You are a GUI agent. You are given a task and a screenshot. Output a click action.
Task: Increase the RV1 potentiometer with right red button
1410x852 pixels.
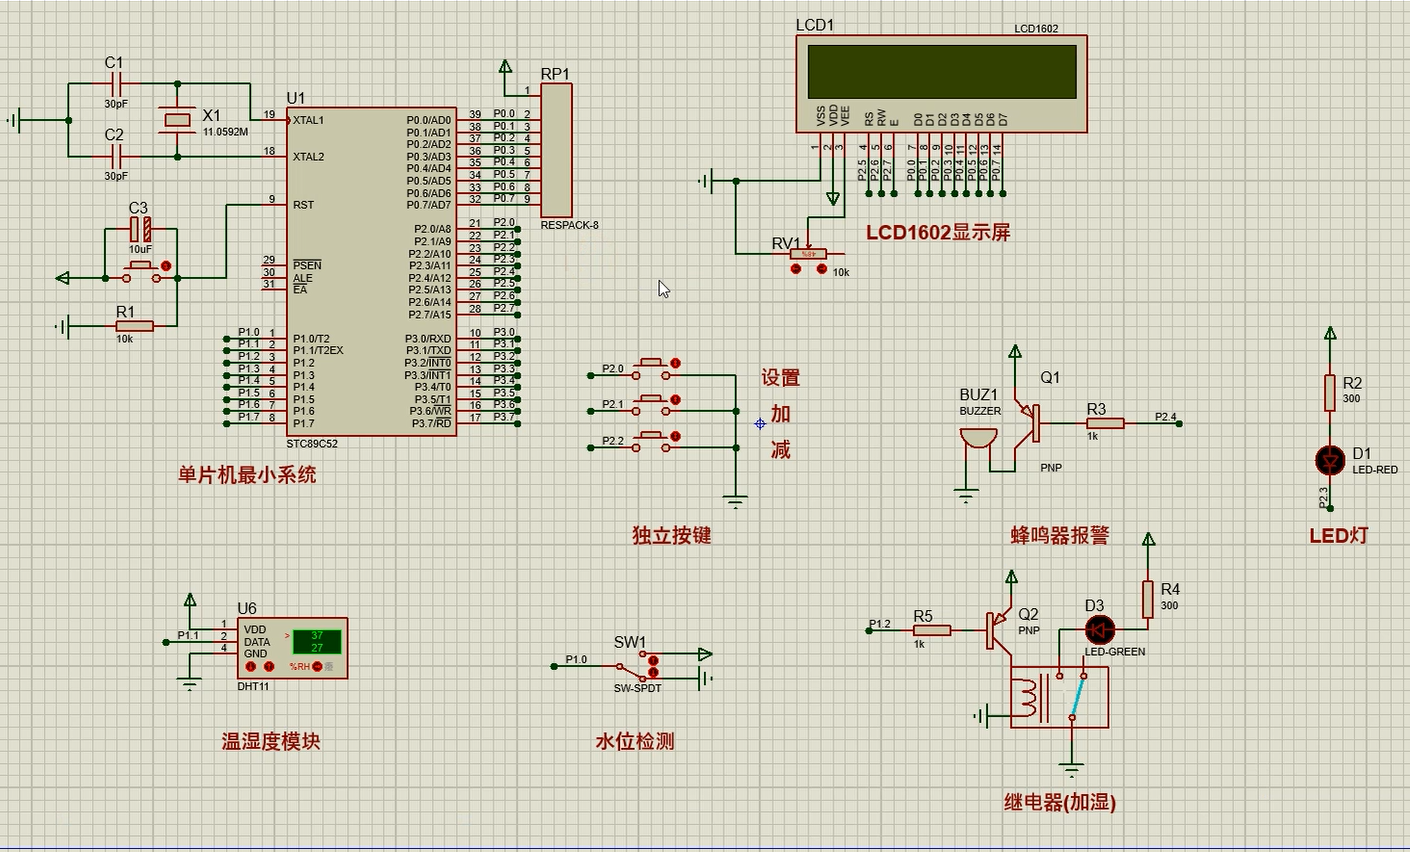pos(822,269)
